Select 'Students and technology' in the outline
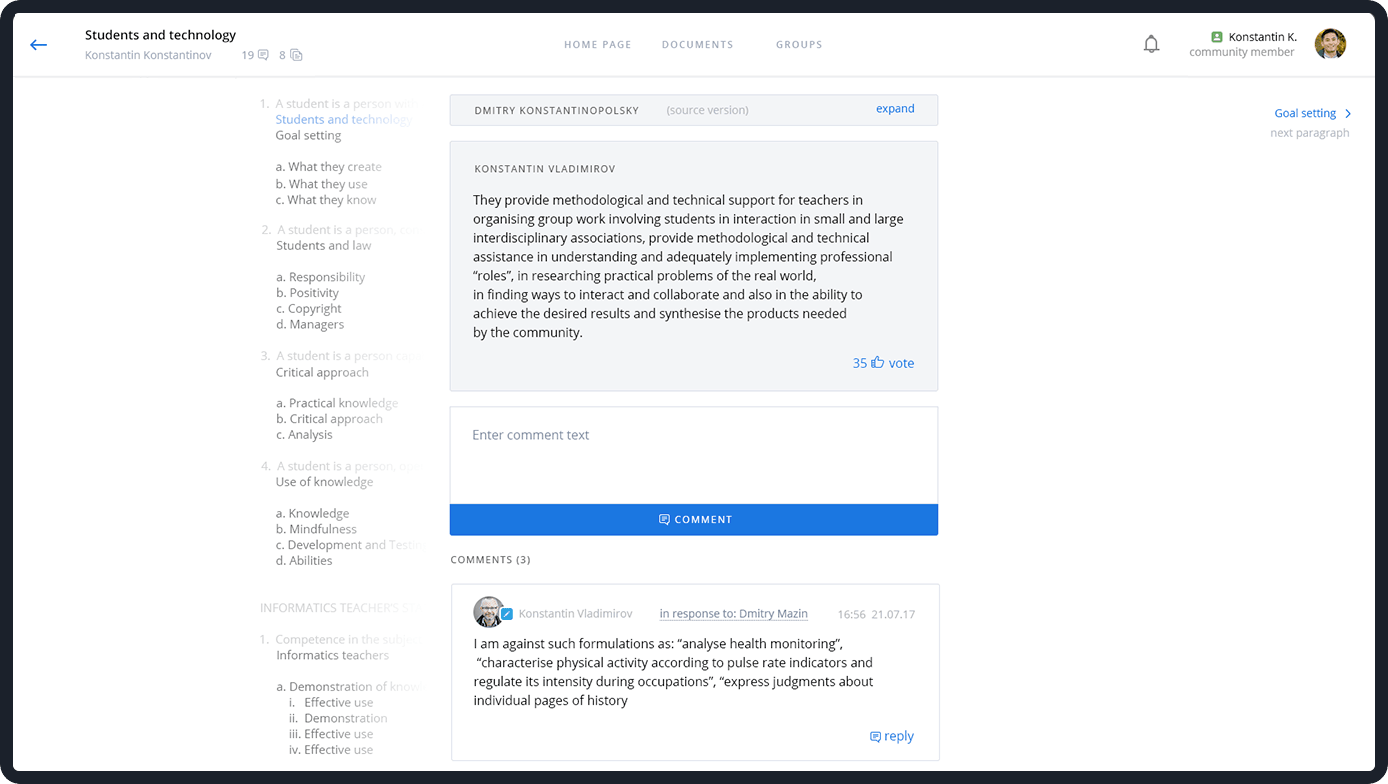The height and width of the screenshot is (784, 1388). (x=343, y=120)
